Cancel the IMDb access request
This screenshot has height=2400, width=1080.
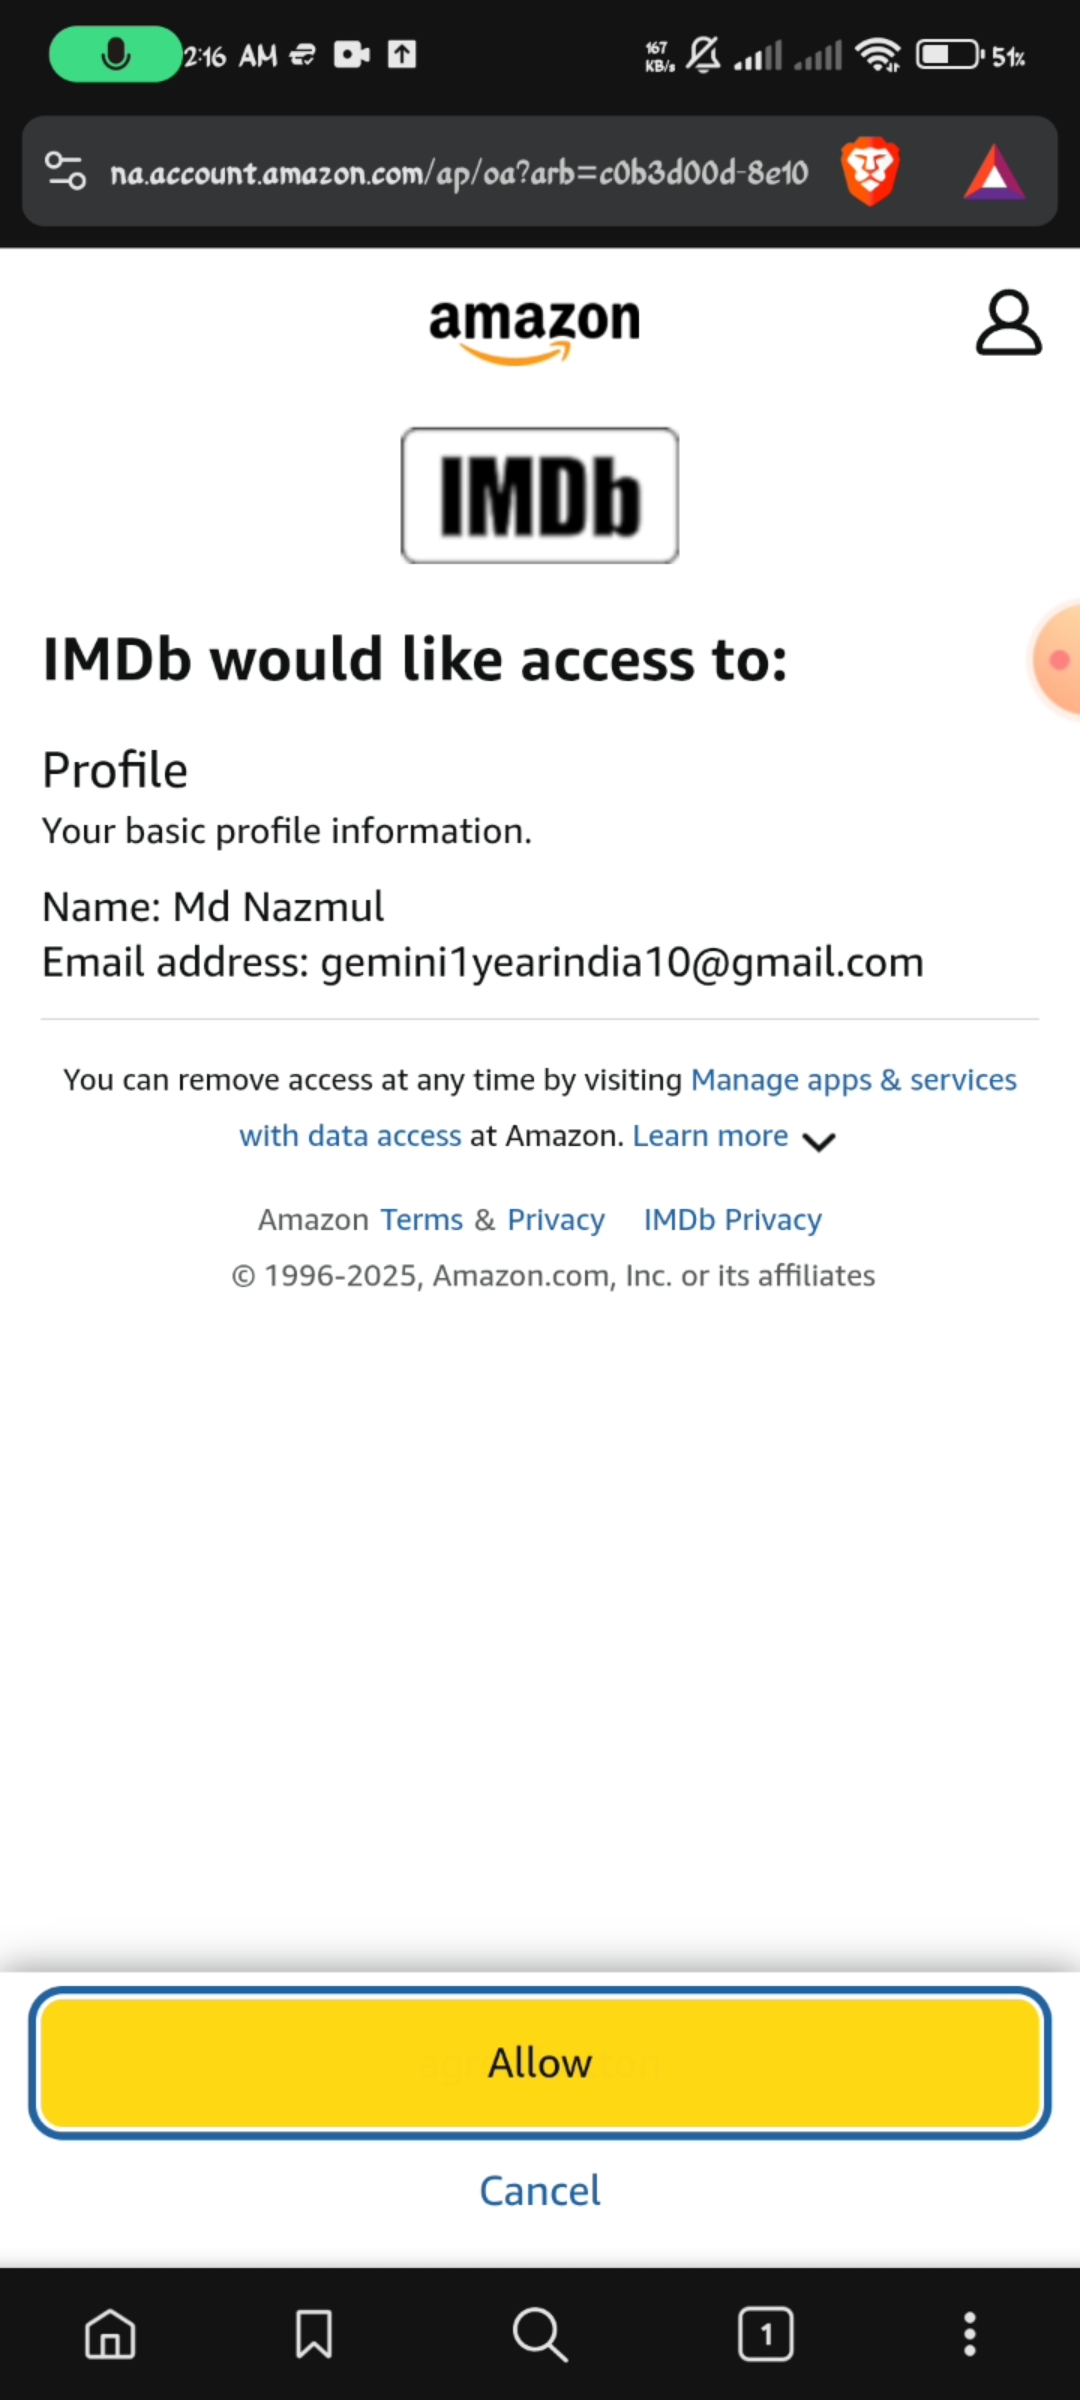(540, 2191)
